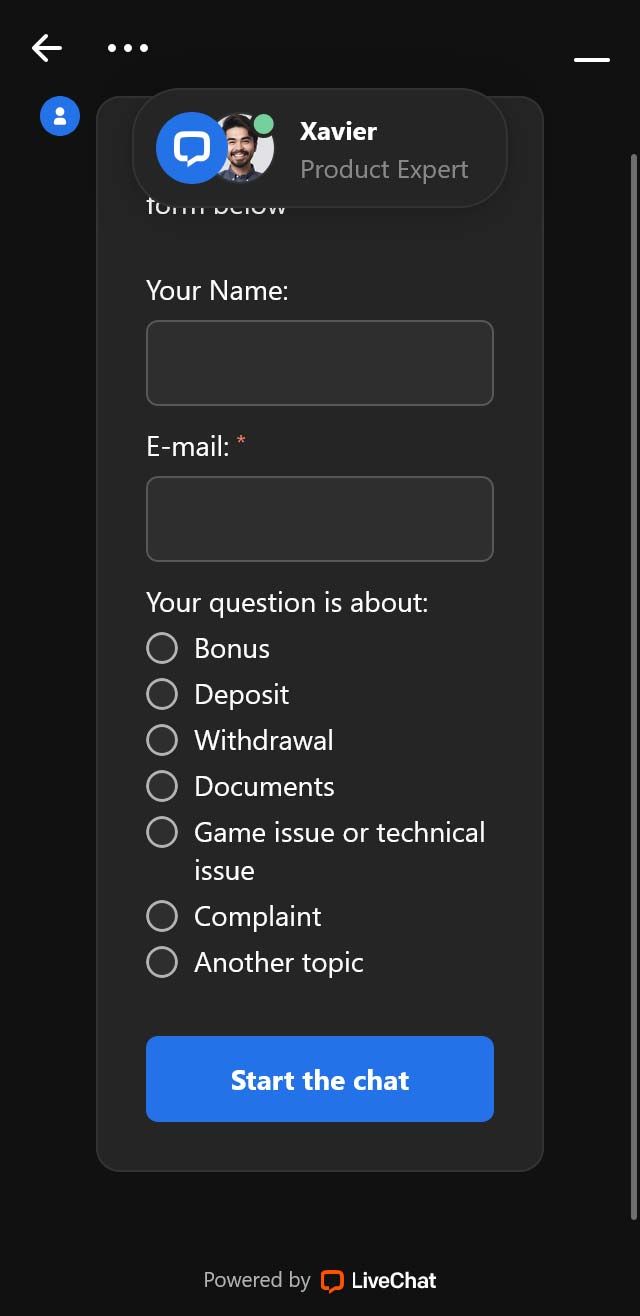Minimize the chat window with dash icon
The image size is (640, 1316).
[x=592, y=60]
